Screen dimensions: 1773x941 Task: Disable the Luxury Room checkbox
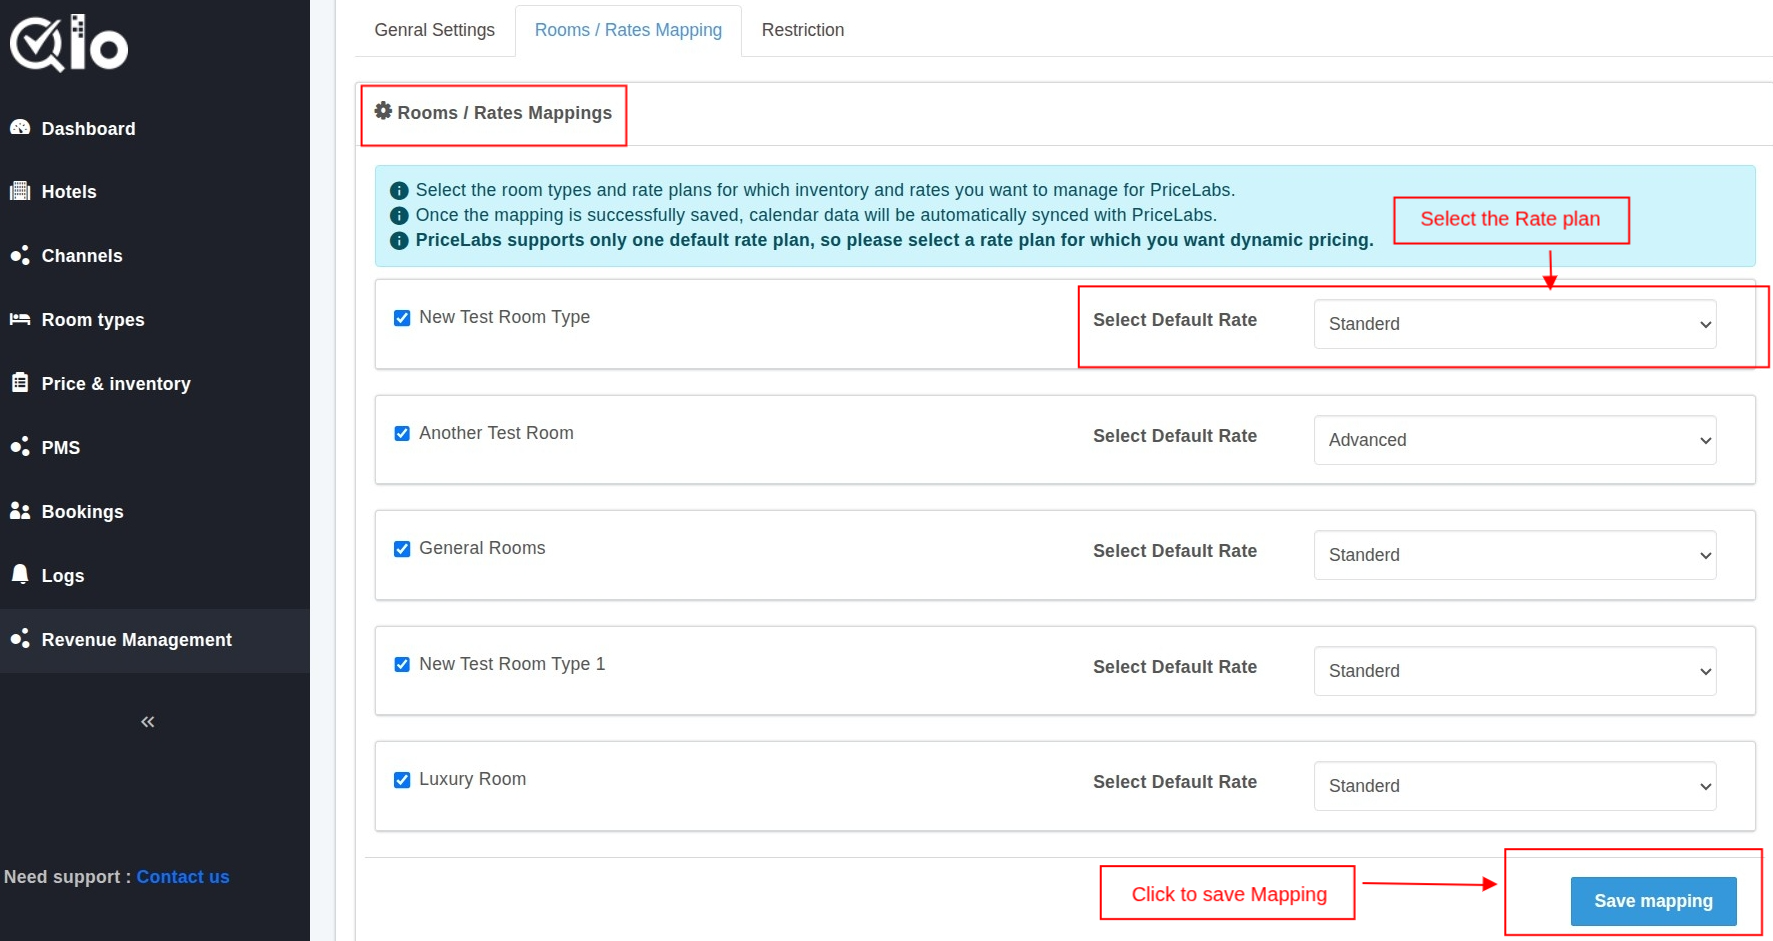[402, 780]
